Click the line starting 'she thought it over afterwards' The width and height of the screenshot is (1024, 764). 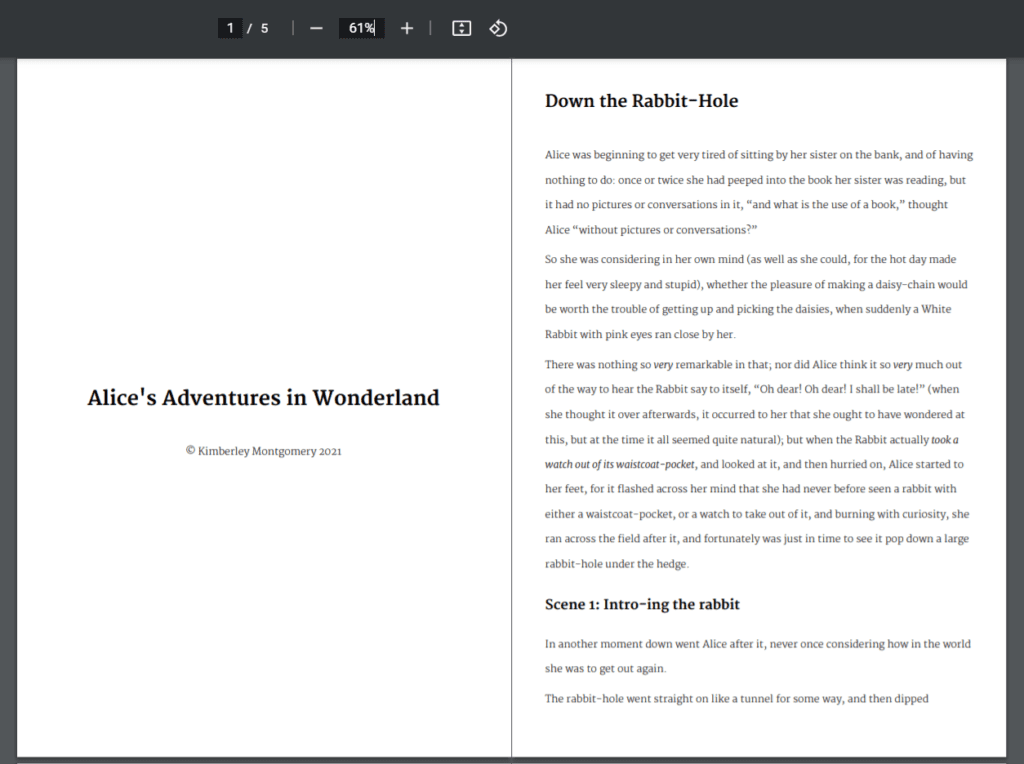click(x=755, y=414)
